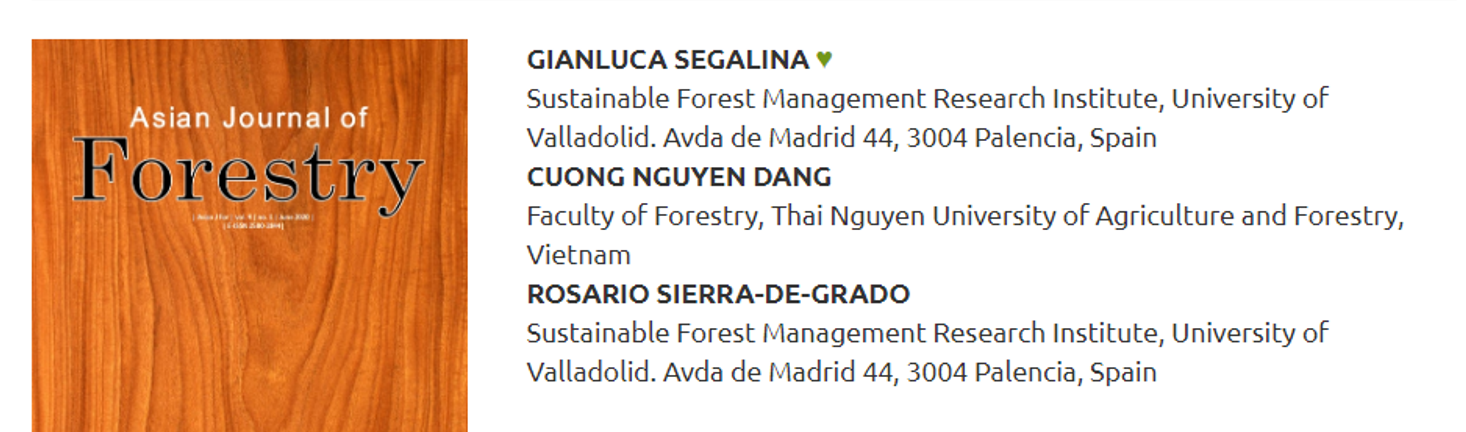This screenshot has width=1466, height=432.
Task: Click 'University of' ending Segalina's first affiliation line
Action: [x=1250, y=99]
